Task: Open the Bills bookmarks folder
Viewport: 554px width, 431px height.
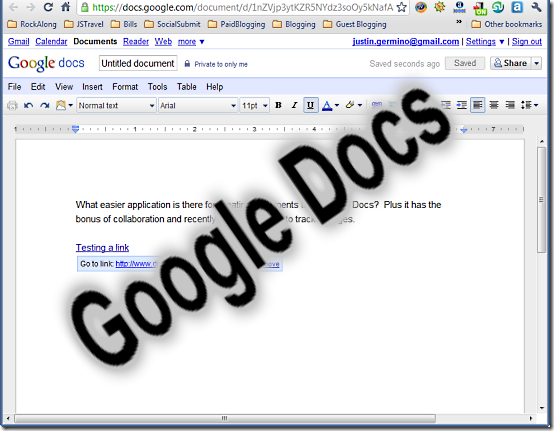Action: pos(124,24)
